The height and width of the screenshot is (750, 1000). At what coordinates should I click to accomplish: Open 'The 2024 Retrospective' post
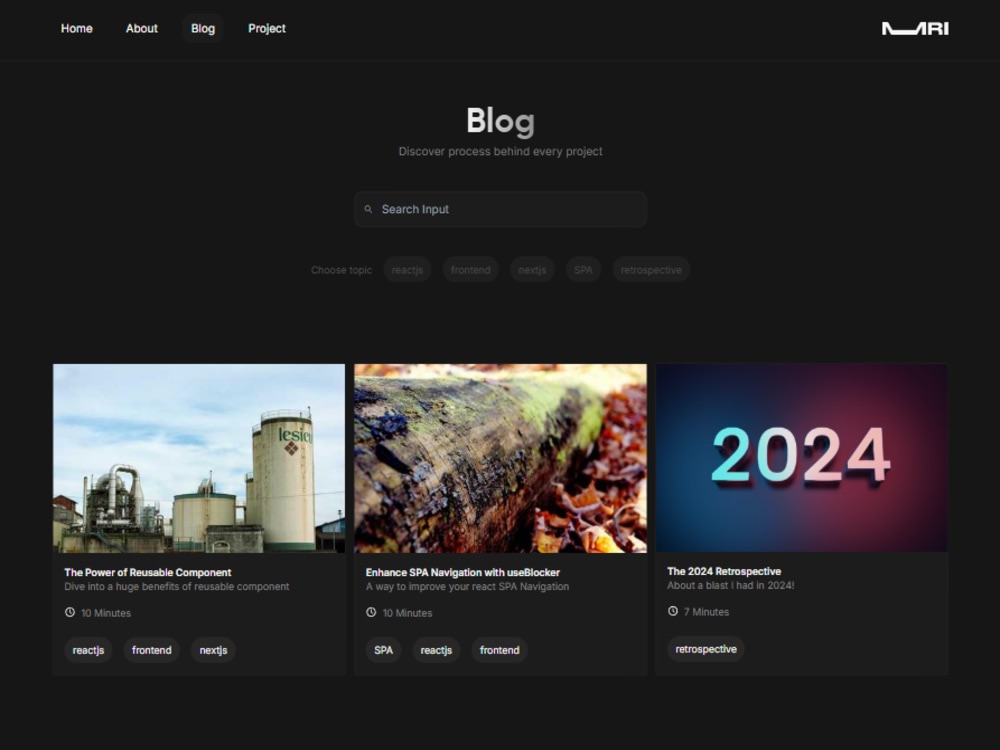724,571
